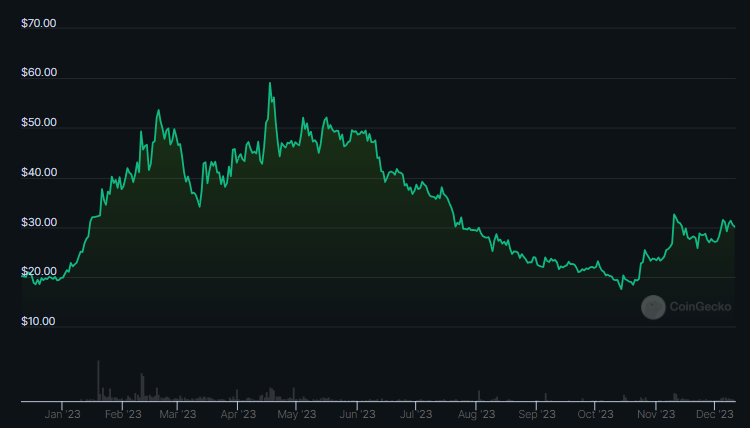Click the Jan '23 date label
The height and width of the screenshot is (428, 750).
pyautogui.click(x=62, y=414)
